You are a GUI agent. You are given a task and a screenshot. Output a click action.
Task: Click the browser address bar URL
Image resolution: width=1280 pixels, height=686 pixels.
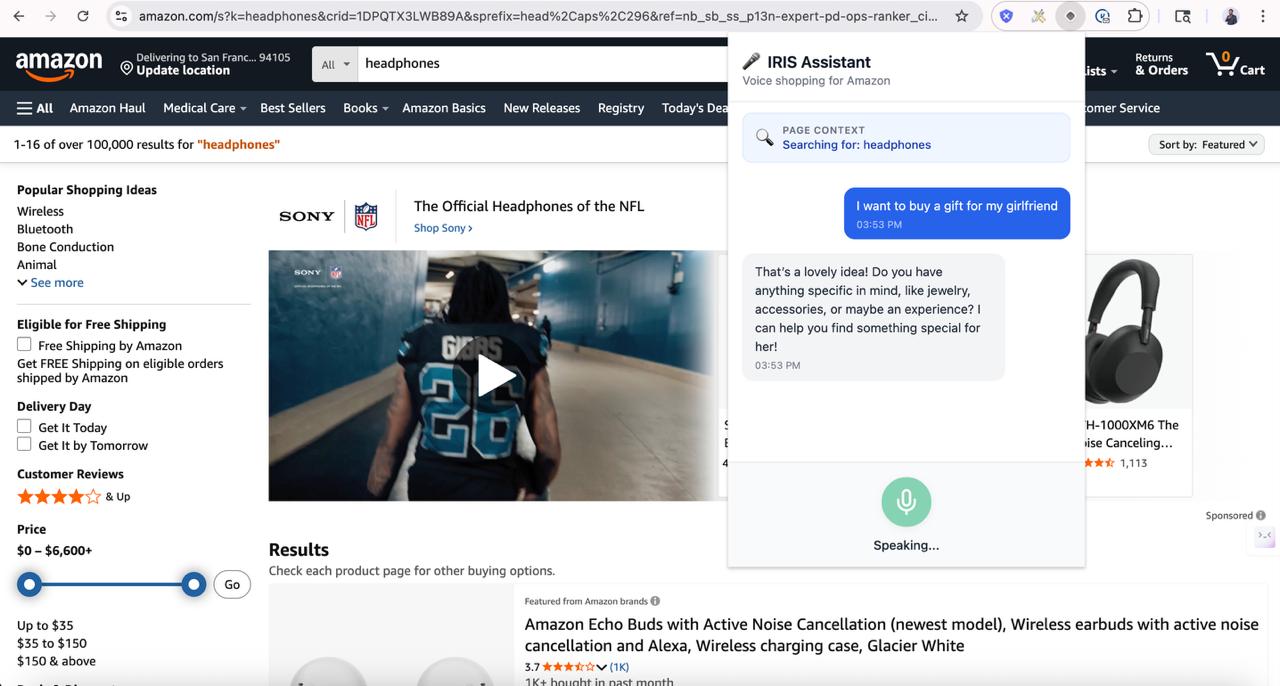(538, 16)
